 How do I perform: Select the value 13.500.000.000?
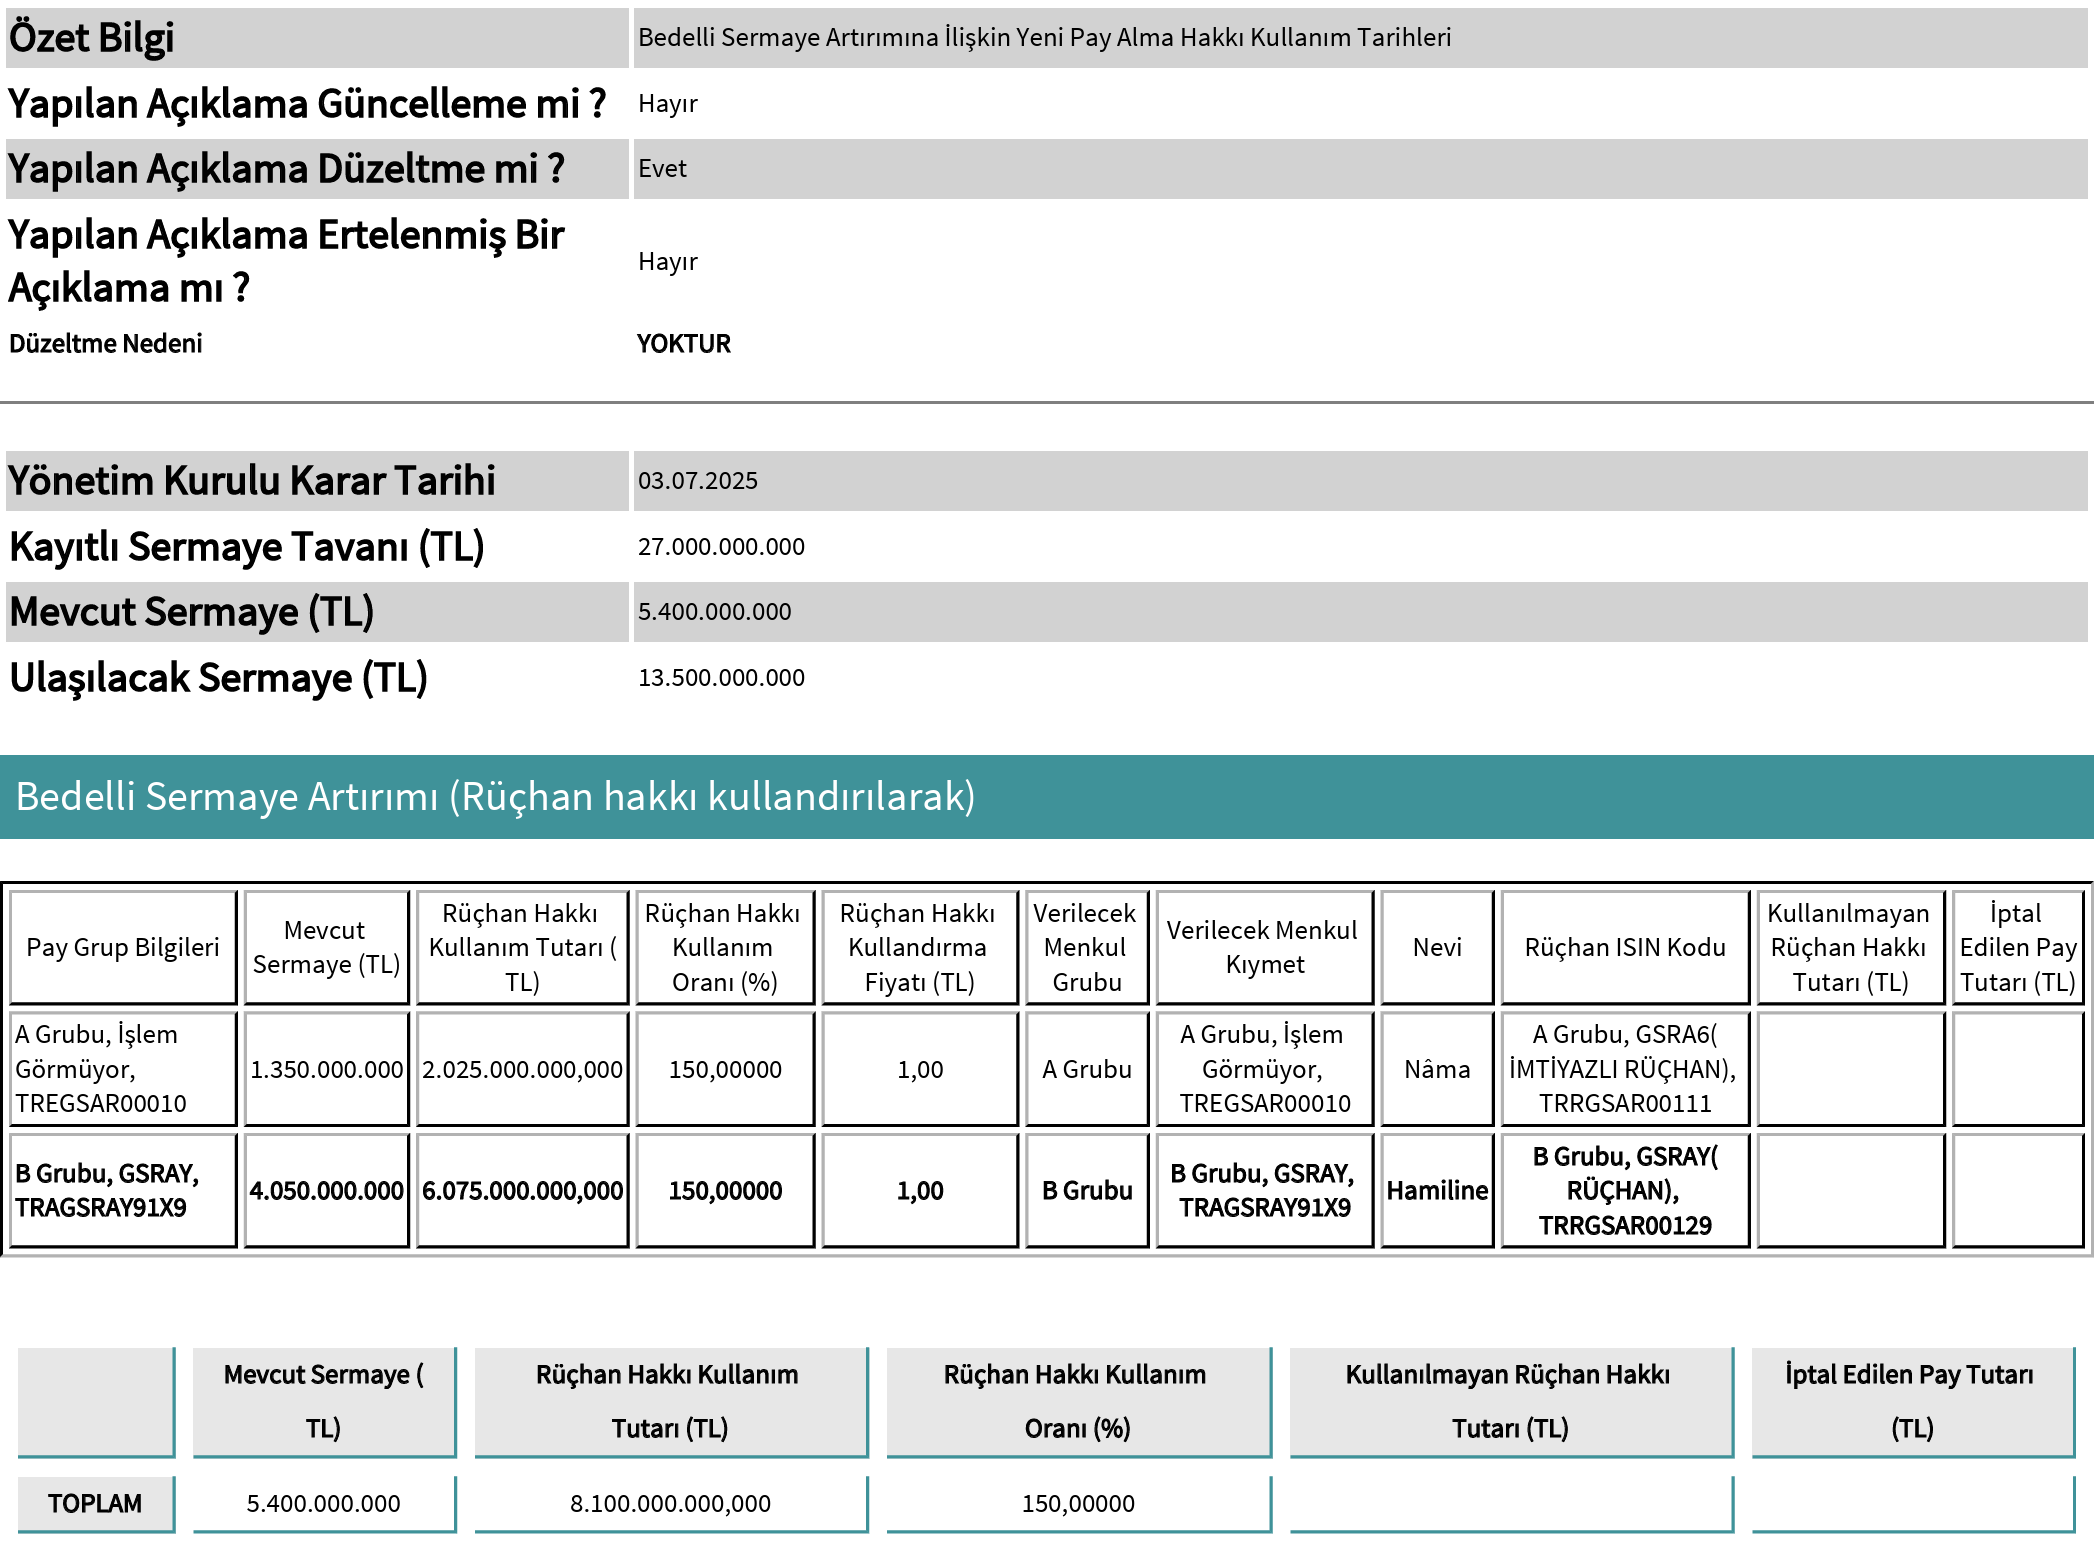click(721, 678)
